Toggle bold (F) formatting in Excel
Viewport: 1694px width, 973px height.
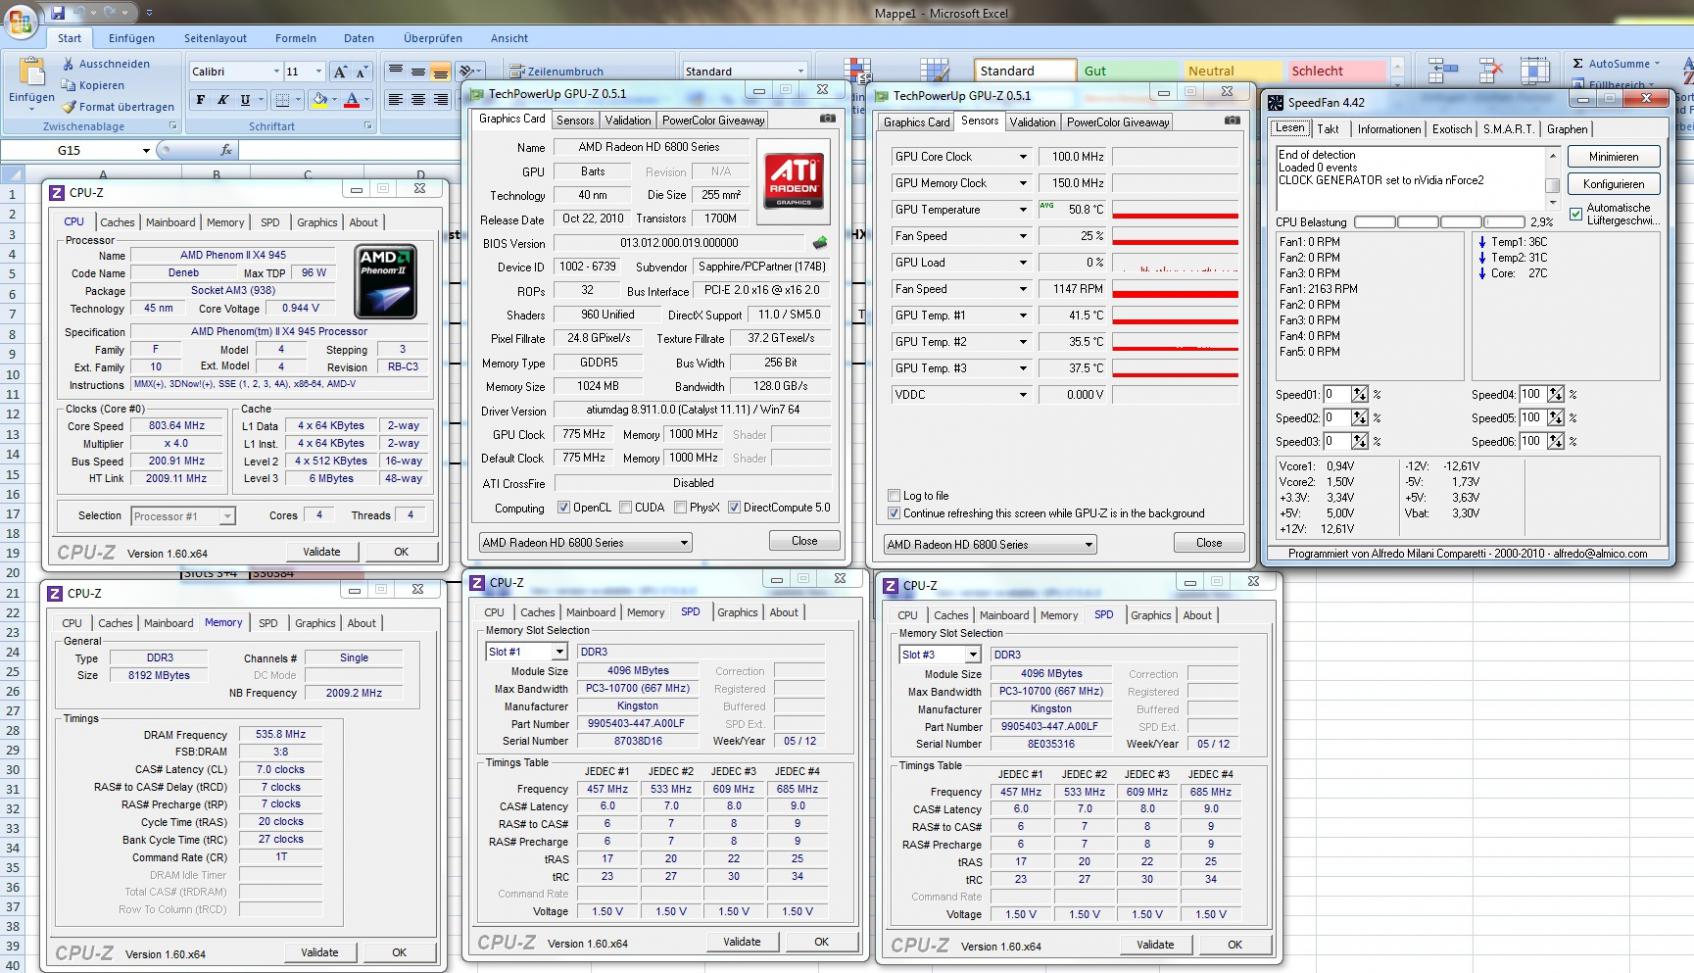point(201,100)
